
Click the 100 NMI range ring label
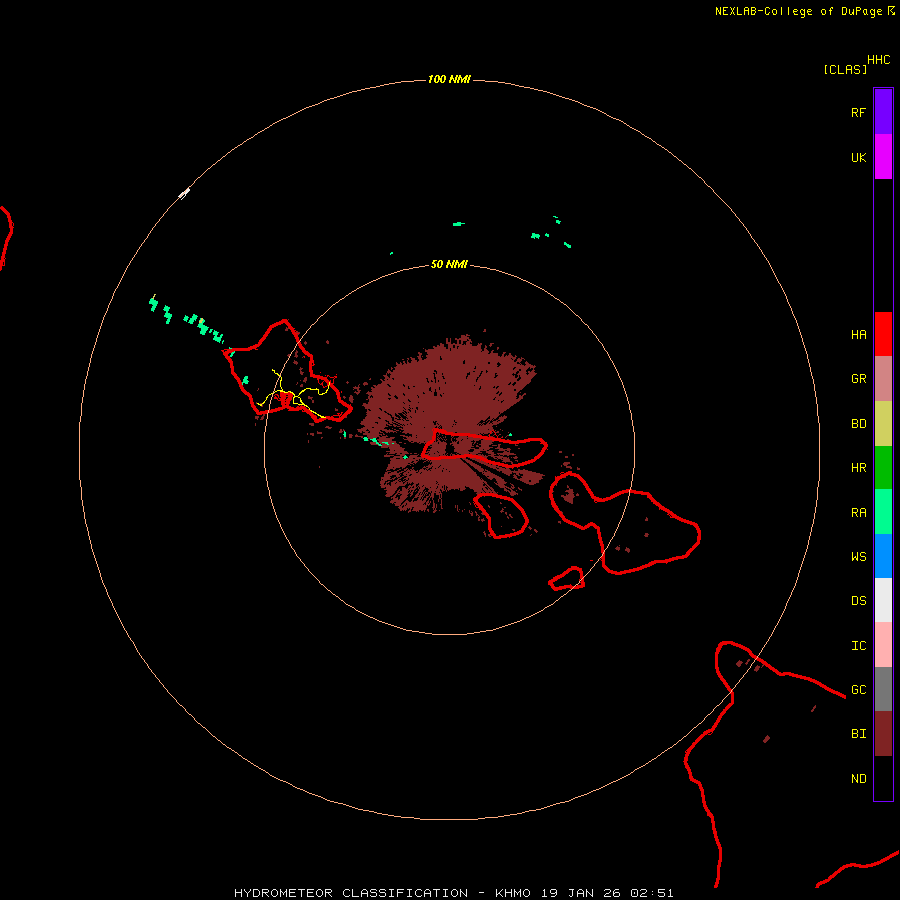pyautogui.click(x=449, y=79)
